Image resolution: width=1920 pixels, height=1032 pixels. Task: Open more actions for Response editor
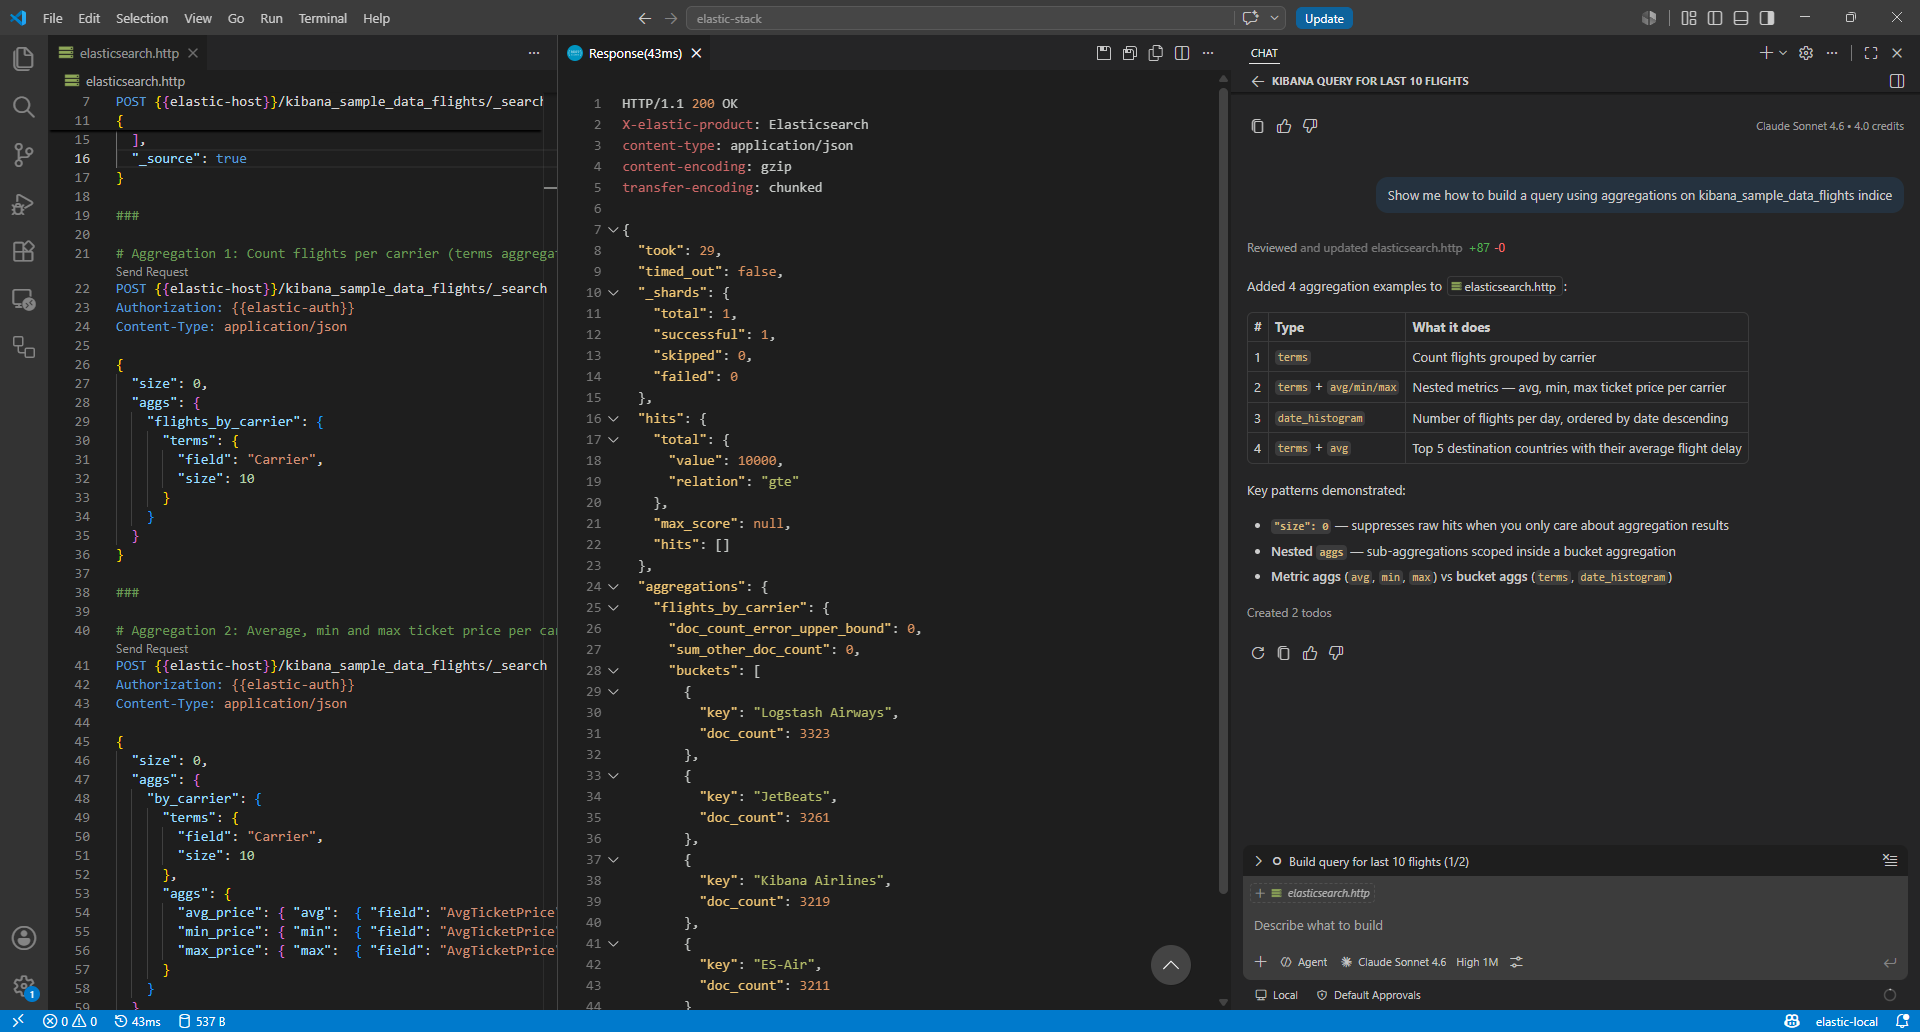[1208, 53]
